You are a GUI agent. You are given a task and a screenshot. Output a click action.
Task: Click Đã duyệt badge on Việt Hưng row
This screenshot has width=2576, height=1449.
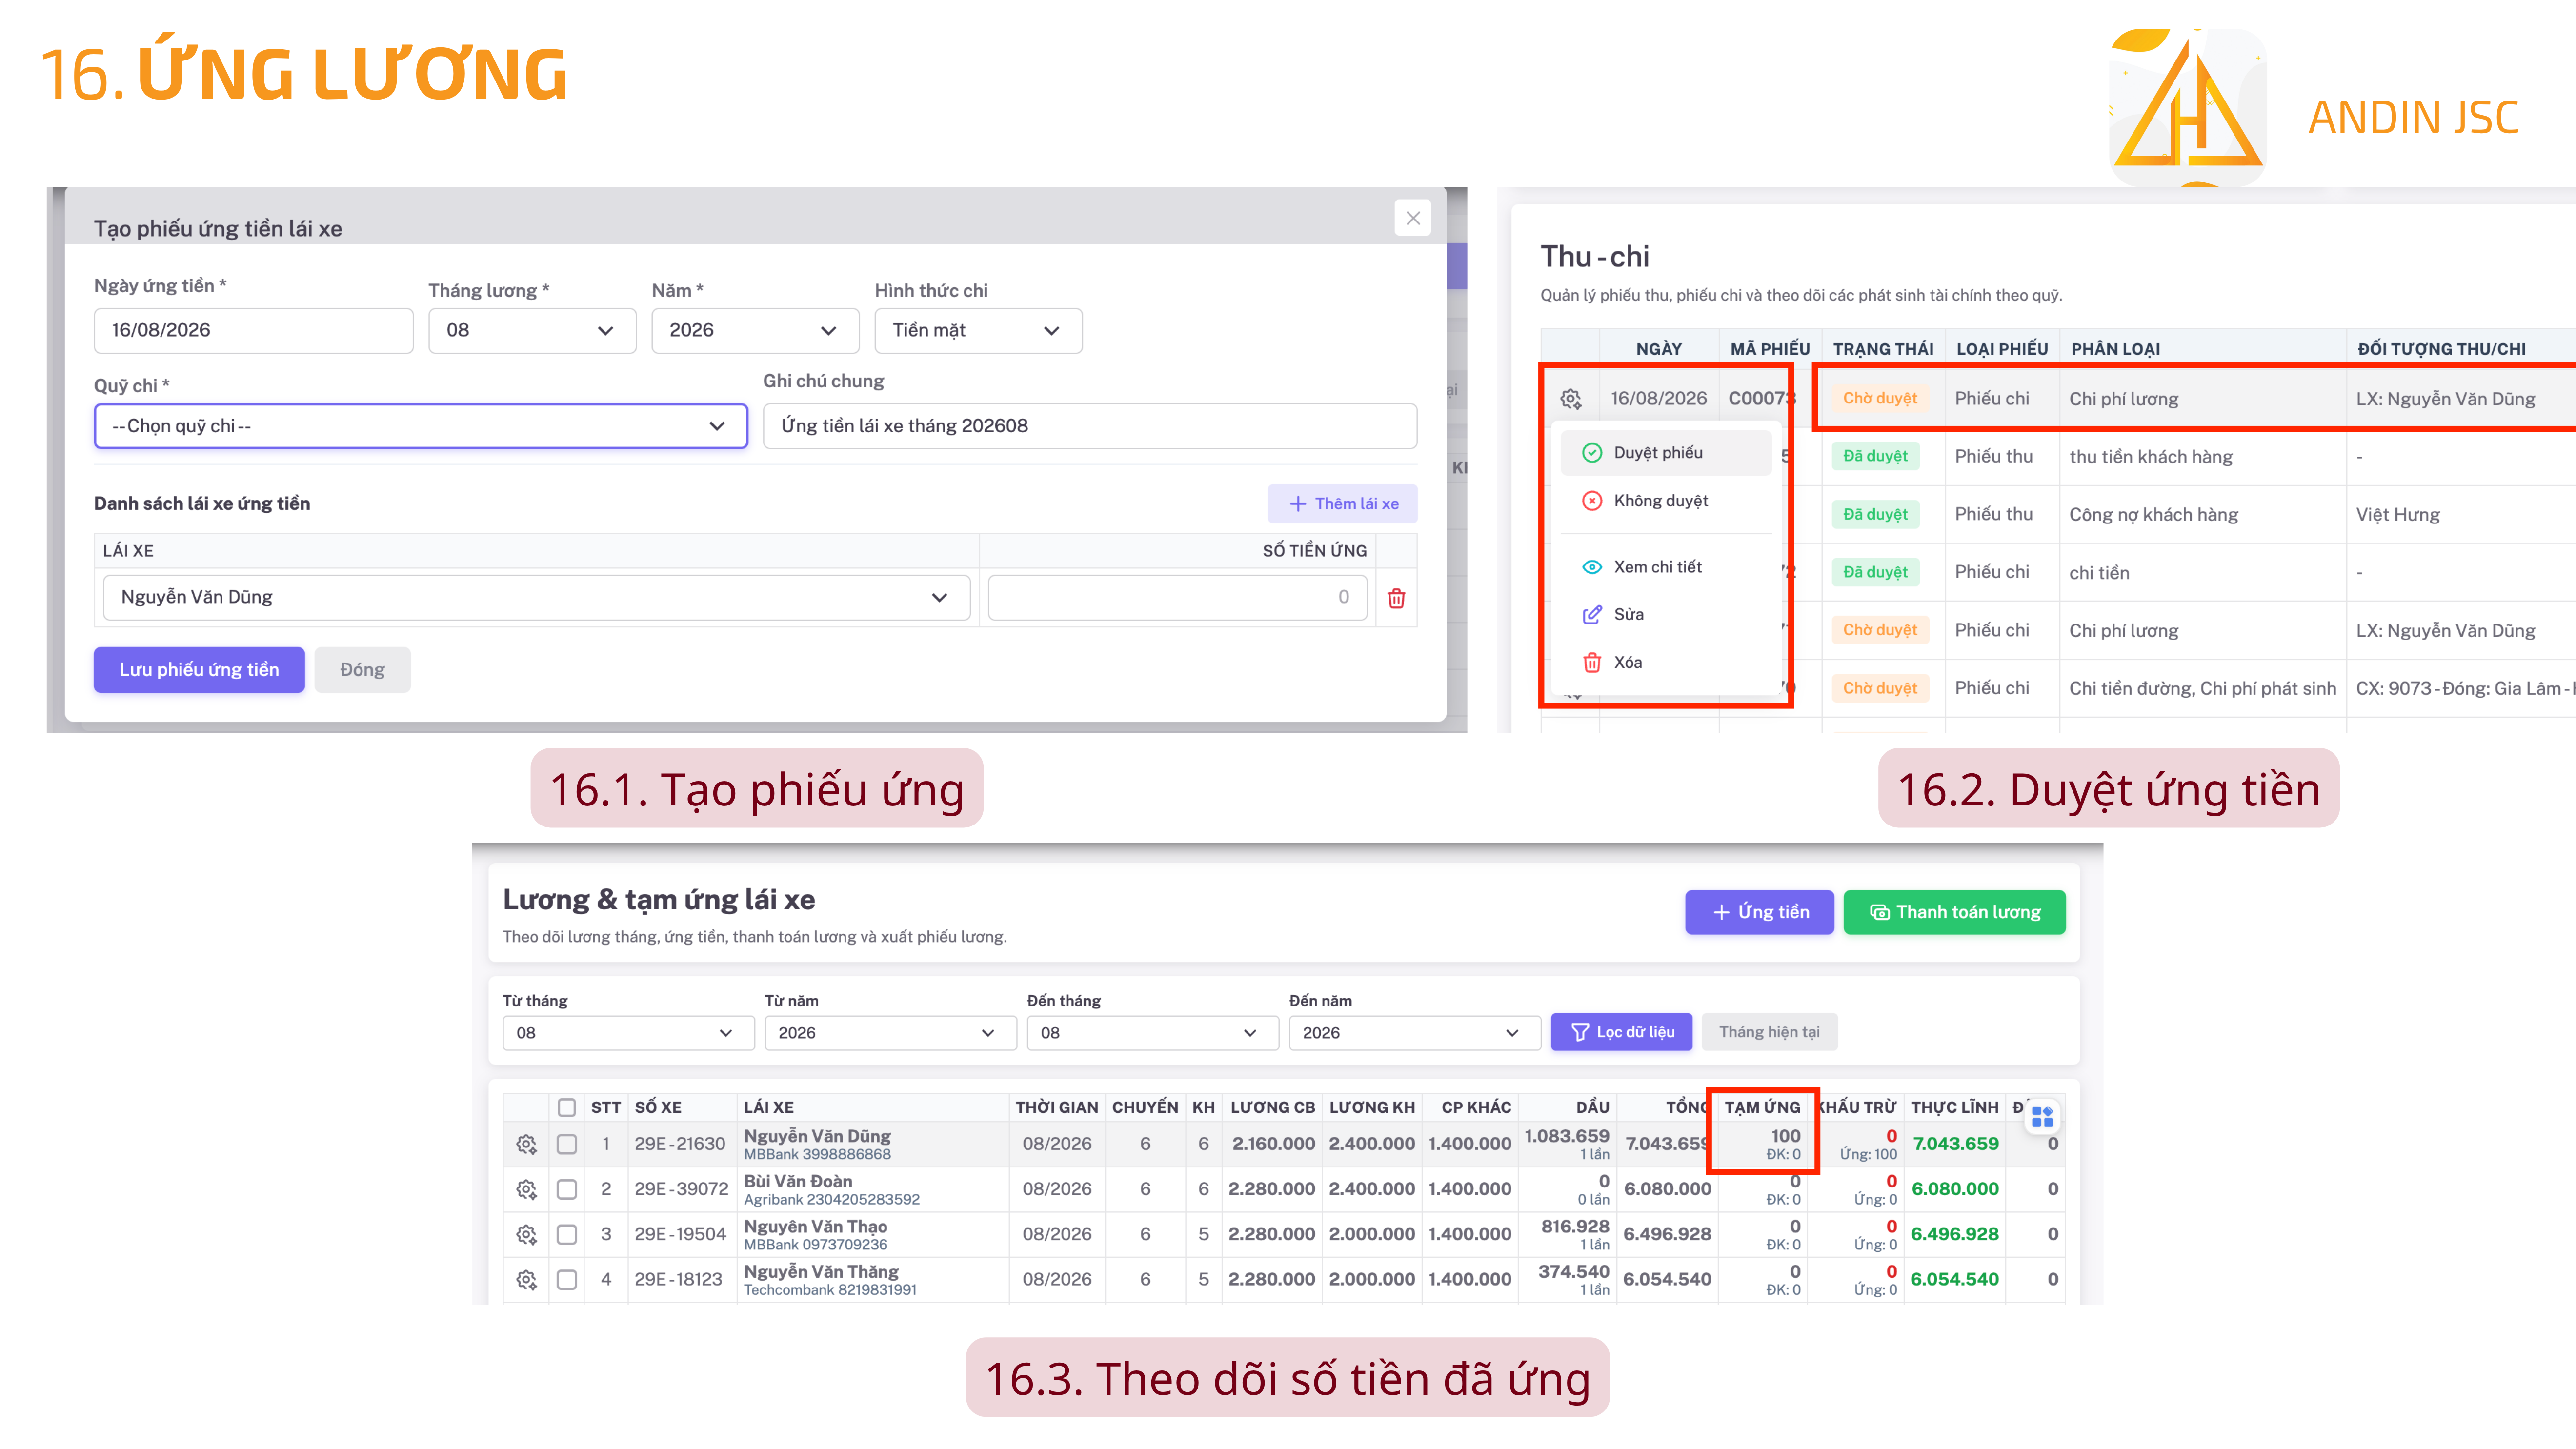1875,515
